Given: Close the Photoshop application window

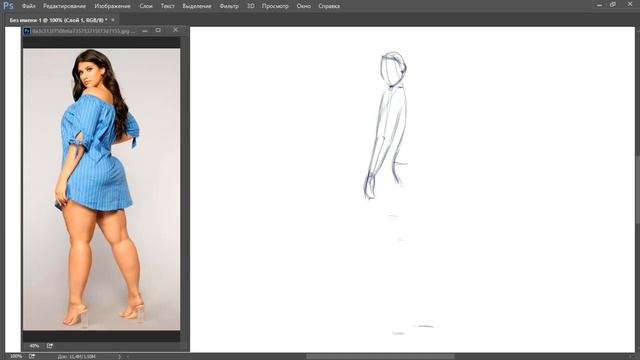Looking at the screenshot, I should [630, 4].
